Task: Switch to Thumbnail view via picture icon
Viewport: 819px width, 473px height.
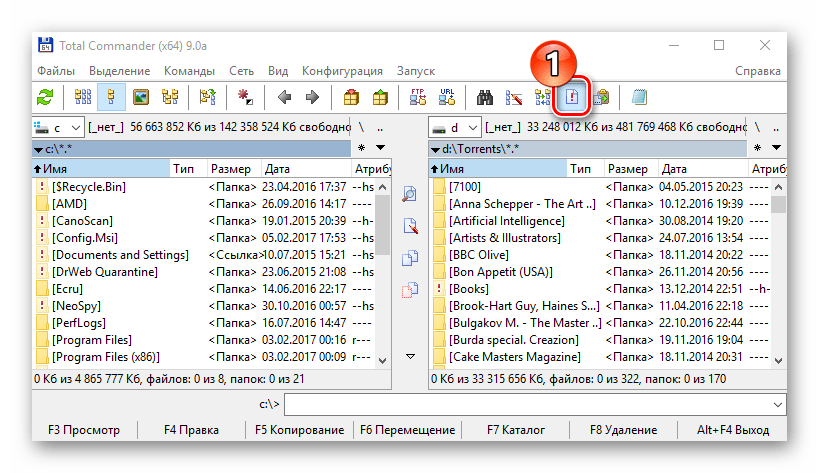Action: click(141, 97)
